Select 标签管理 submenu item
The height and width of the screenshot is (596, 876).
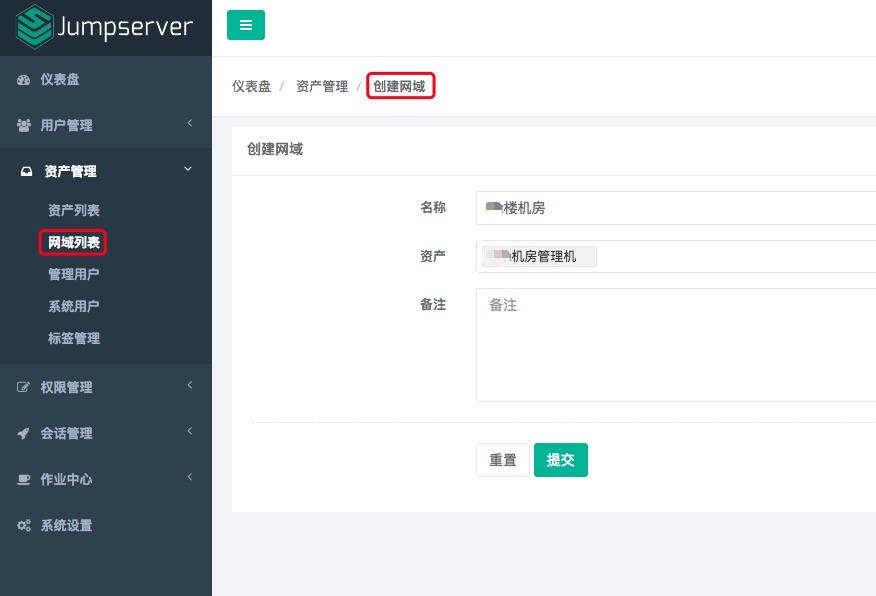[74, 338]
